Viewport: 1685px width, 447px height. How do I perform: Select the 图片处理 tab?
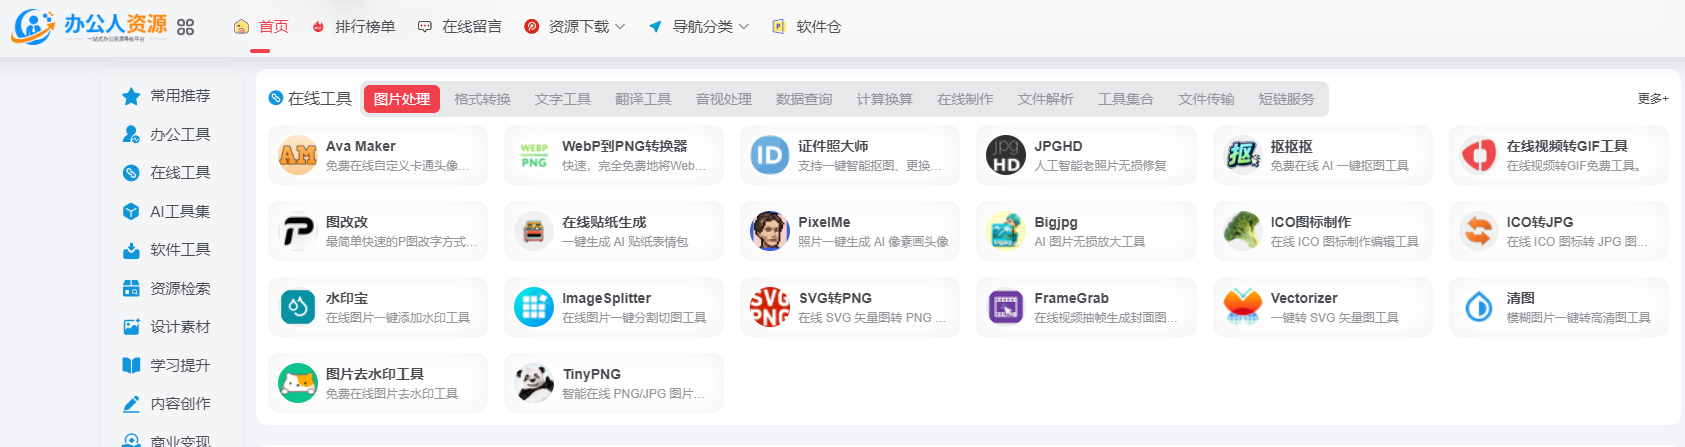pyautogui.click(x=402, y=99)
